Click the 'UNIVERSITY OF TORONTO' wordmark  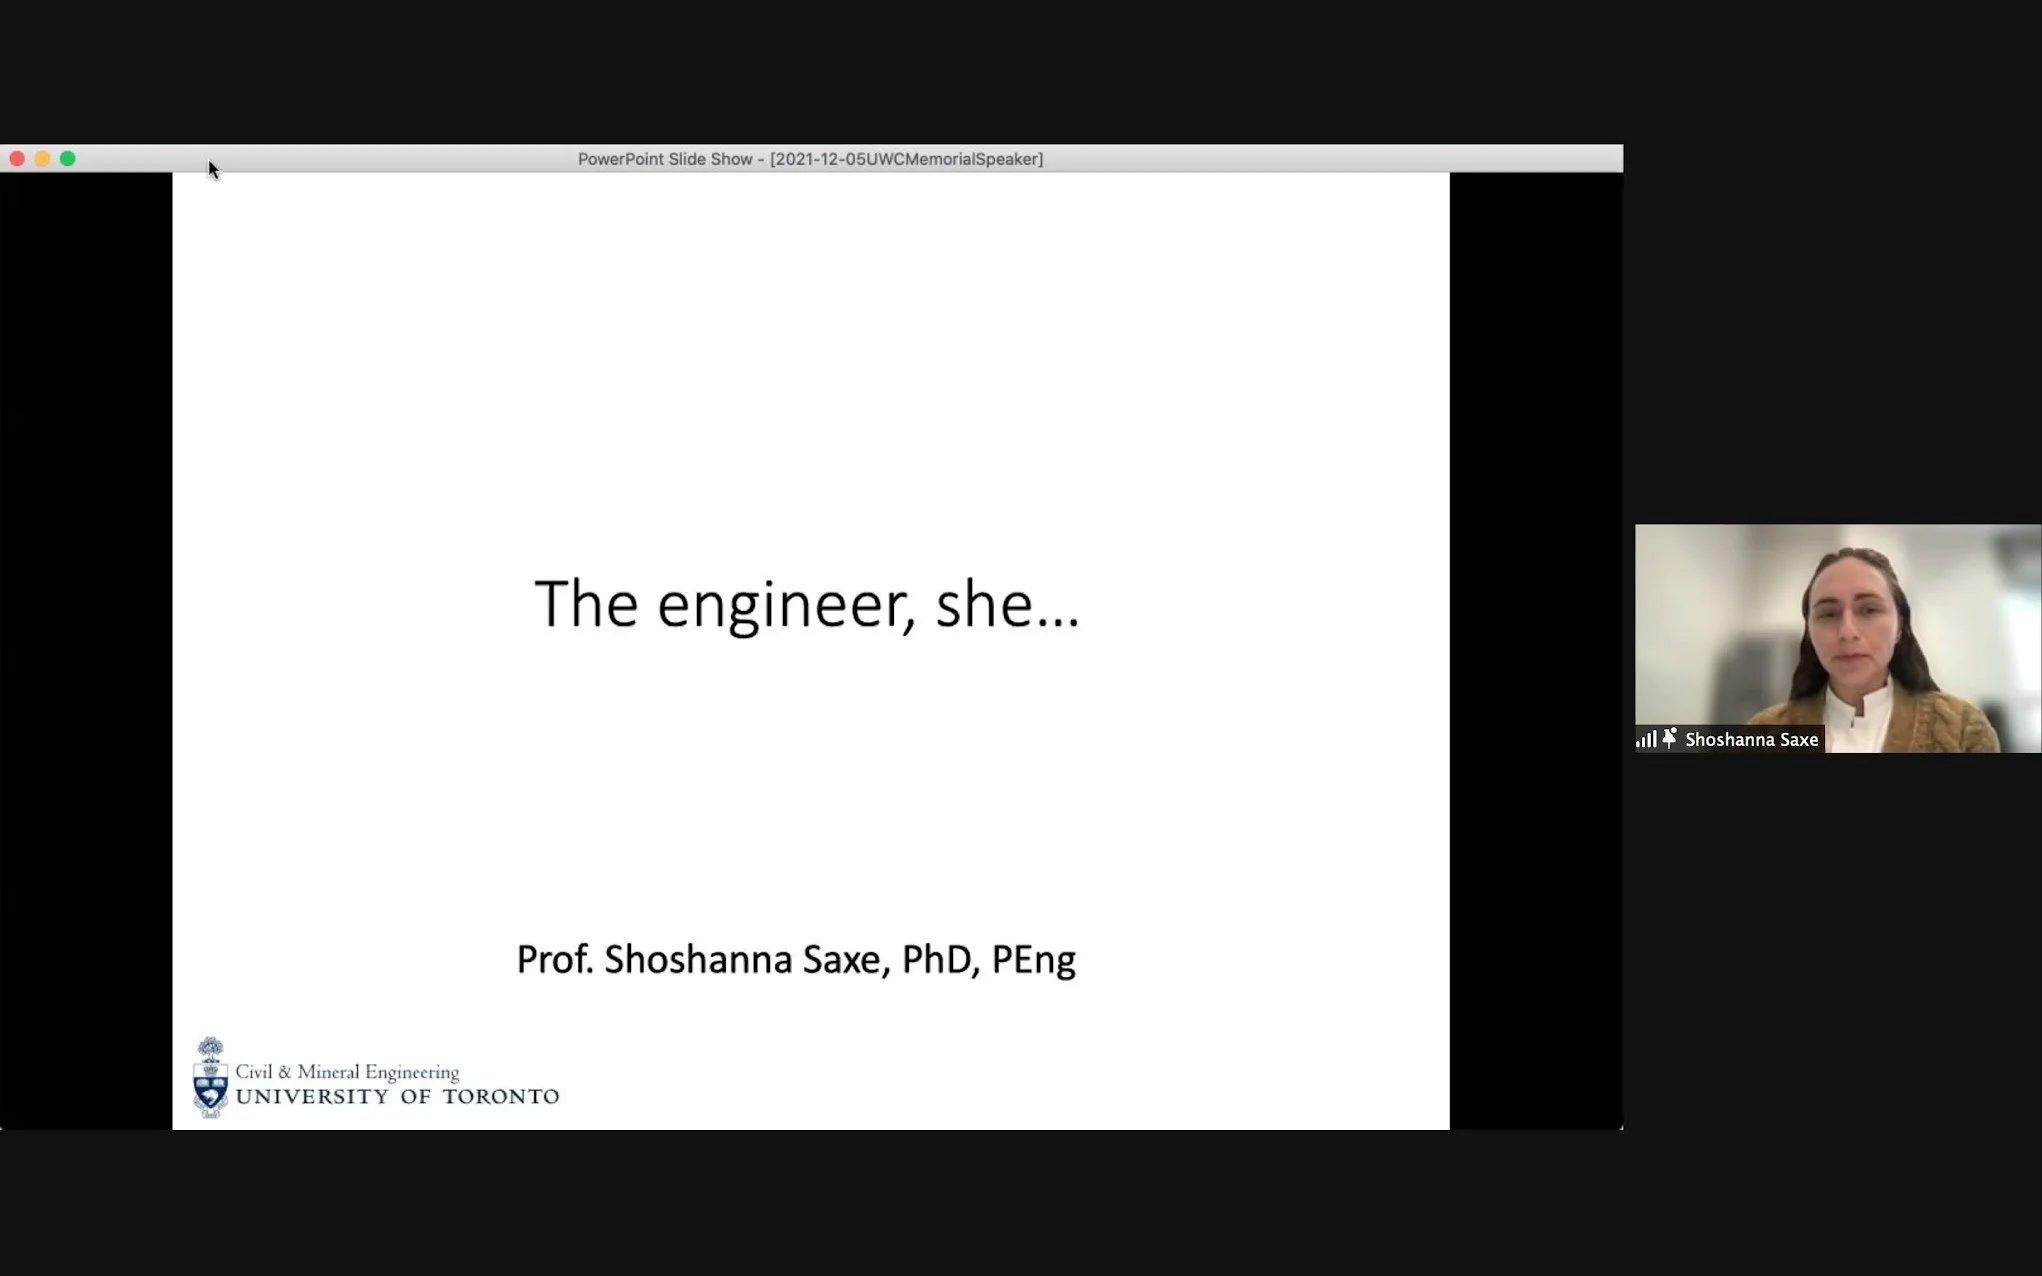pyautogui.click(x=397, y=1097)
